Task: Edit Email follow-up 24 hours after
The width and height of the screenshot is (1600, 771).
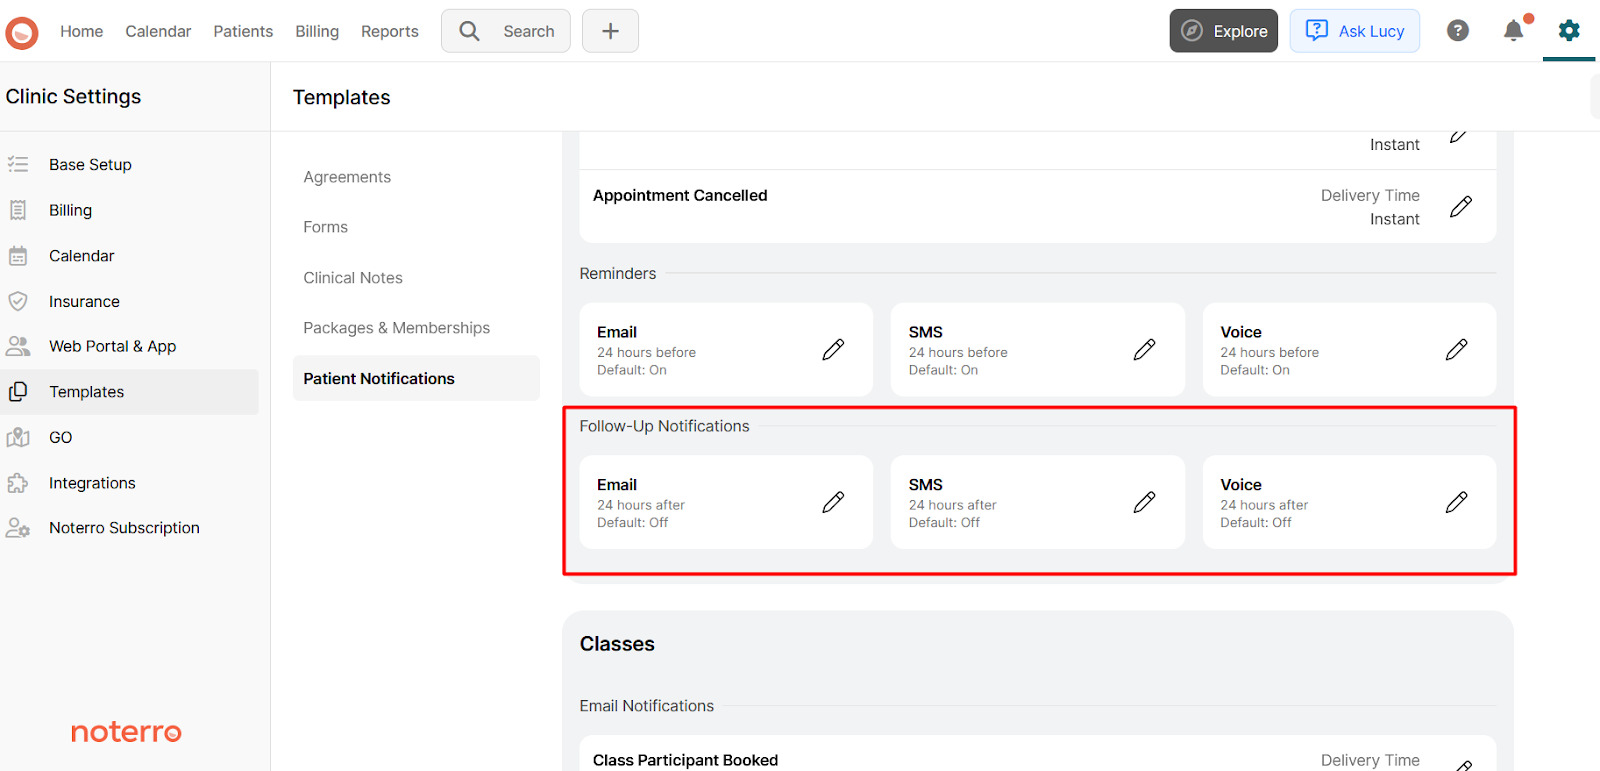Action: click(x=833, y=502)
